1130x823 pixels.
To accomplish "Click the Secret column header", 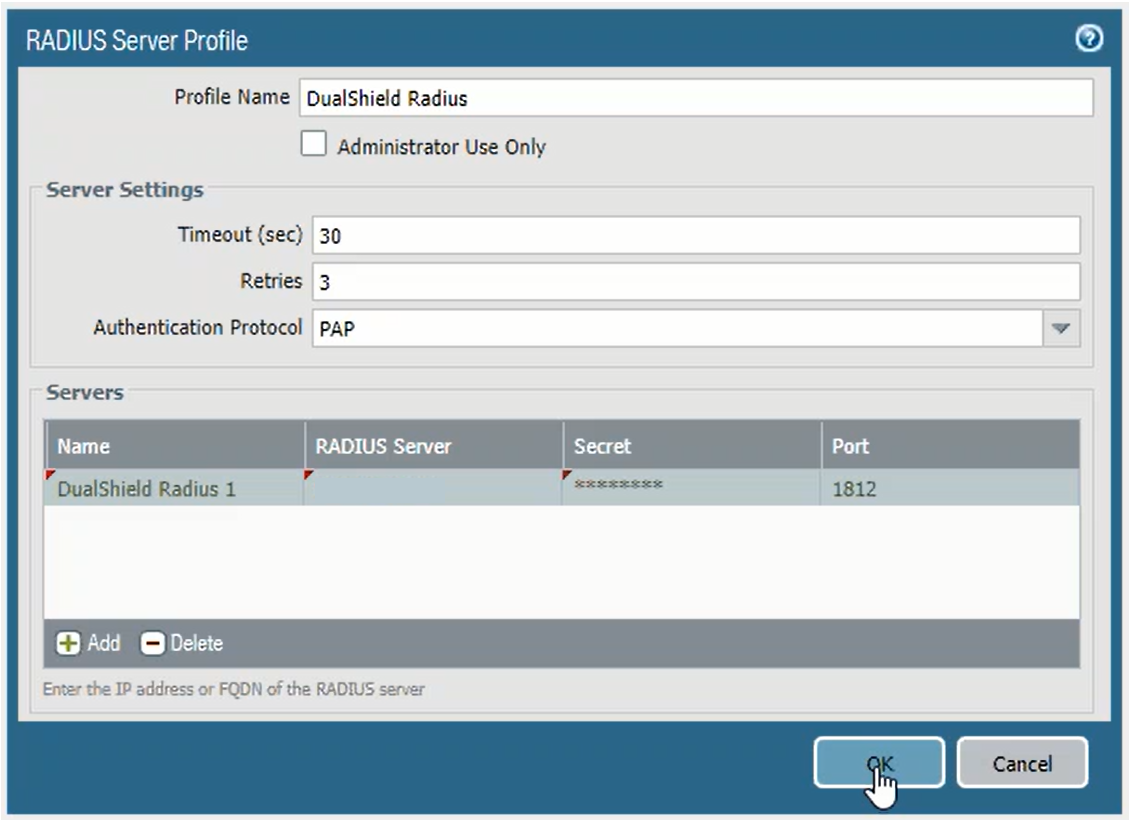I will [691, 447].
